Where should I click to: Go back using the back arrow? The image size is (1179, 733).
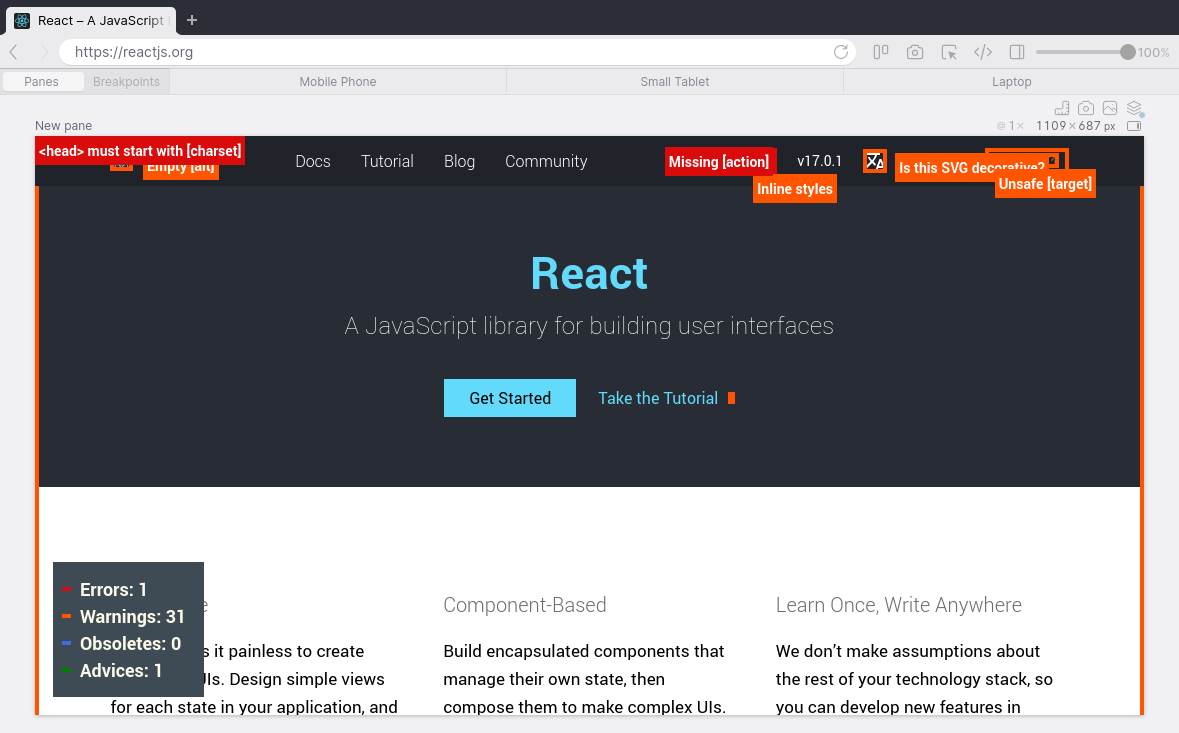(x=14, y=52)
